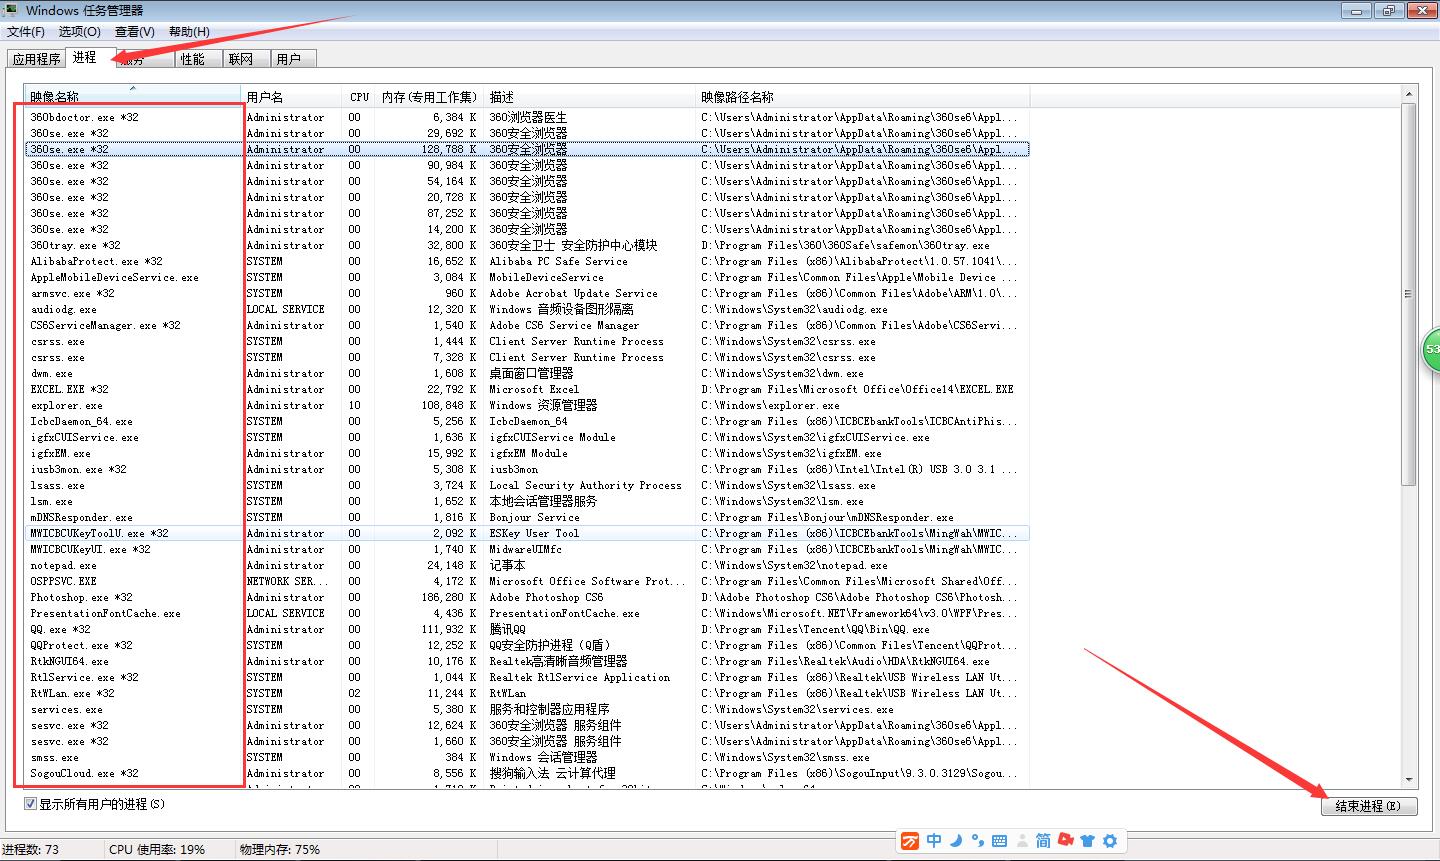Click the 结束进程(E) button

tap(1368, 805)
